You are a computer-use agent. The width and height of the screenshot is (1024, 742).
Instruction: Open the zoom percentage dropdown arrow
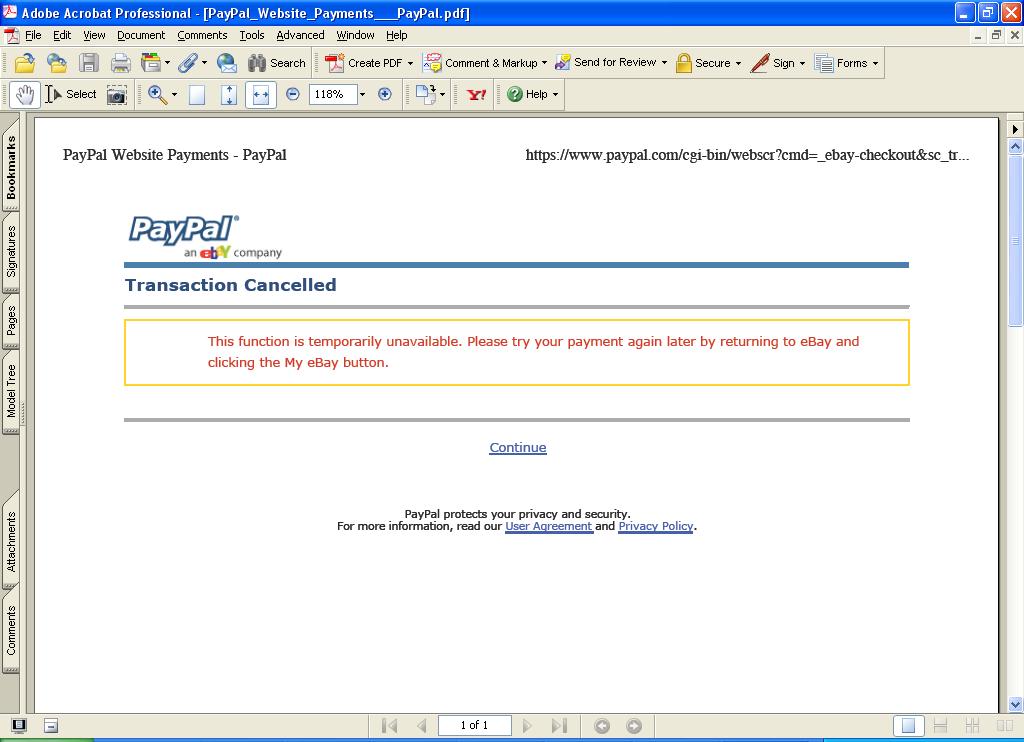362,95
